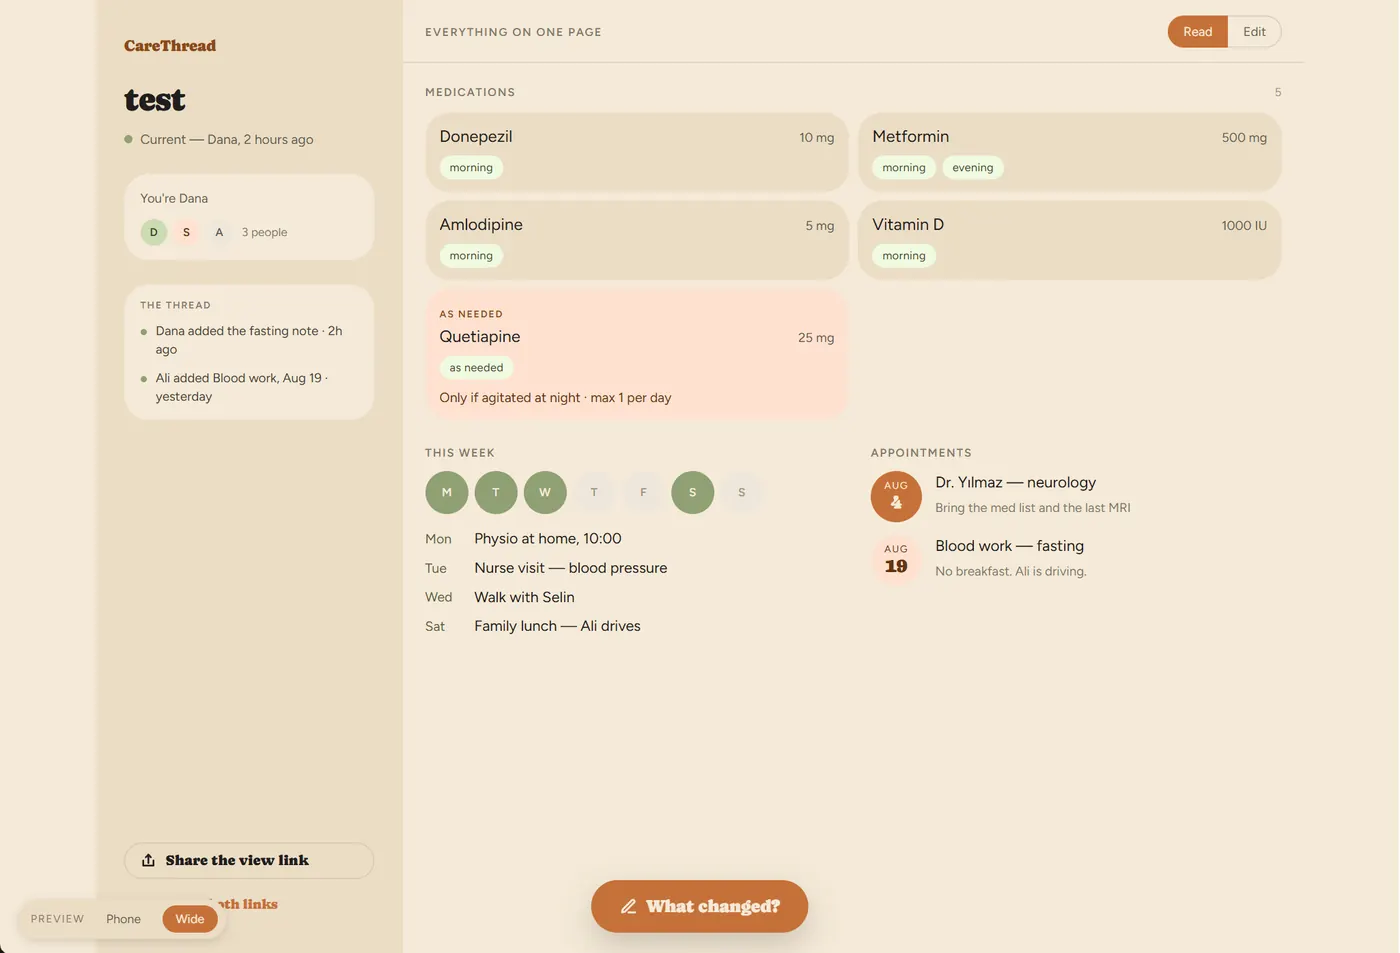
Task: Select Wednesday in This Week
Action: tap(545, 492)
